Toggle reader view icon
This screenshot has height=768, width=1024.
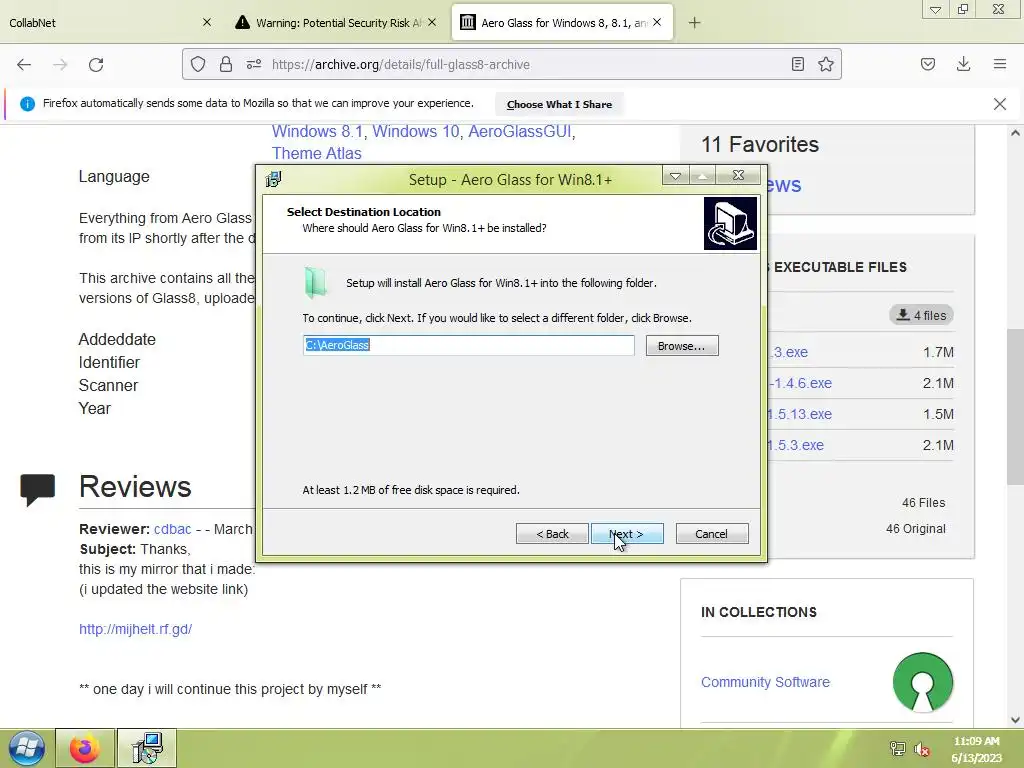(797, 64)
